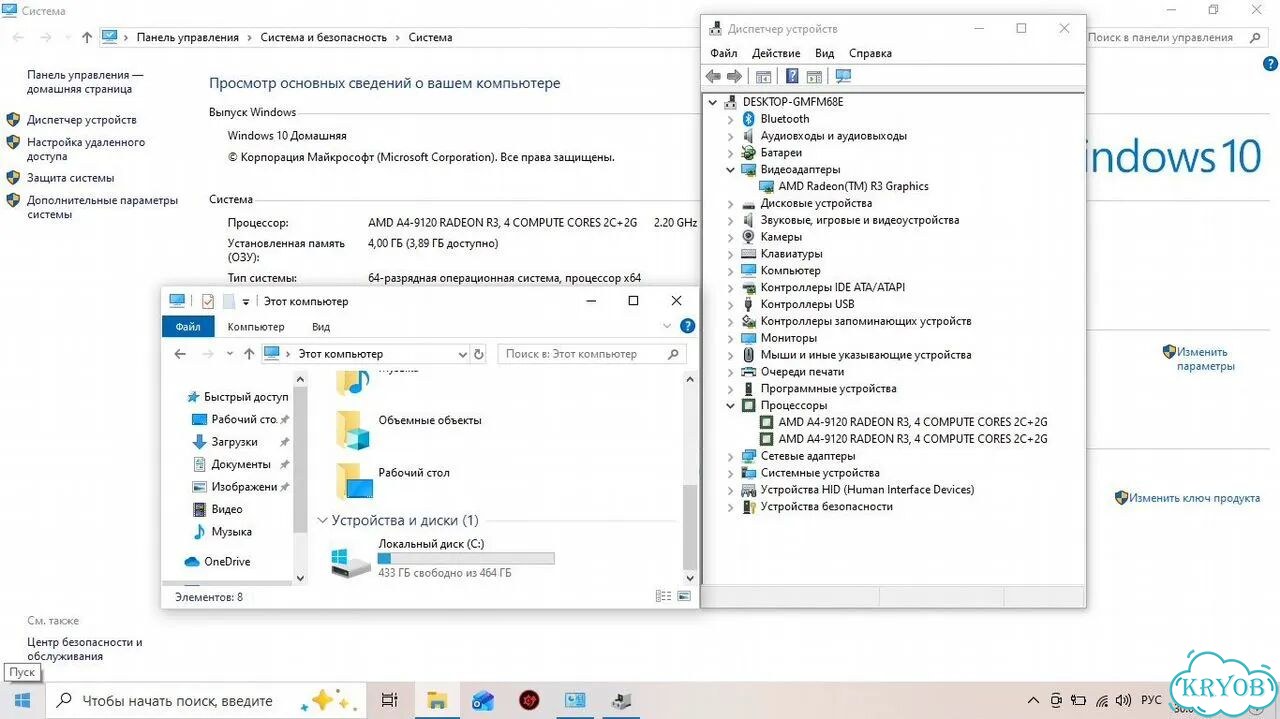Image resolution: width=1280 pixels, height=719 pixels.
Task: Click the refresh button in Explorer address bar
Action: point(479,354)
